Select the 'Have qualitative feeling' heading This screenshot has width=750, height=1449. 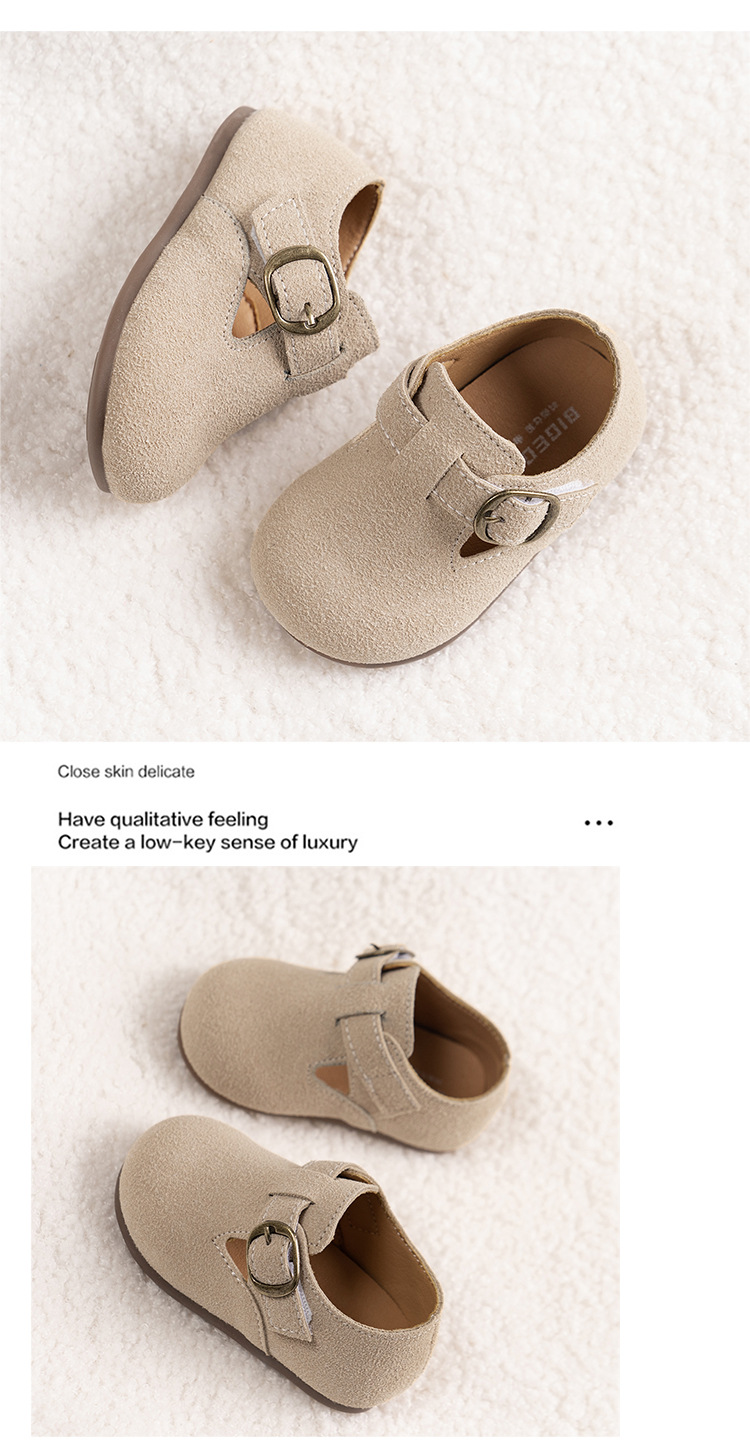tap(163, 819)
